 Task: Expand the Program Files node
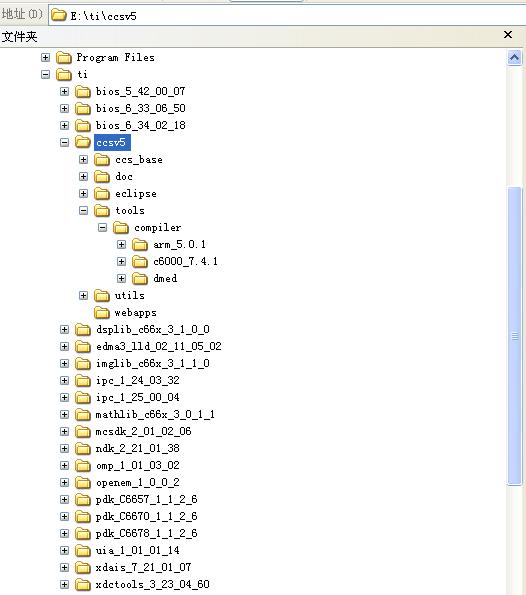click(x=46, y=58)
